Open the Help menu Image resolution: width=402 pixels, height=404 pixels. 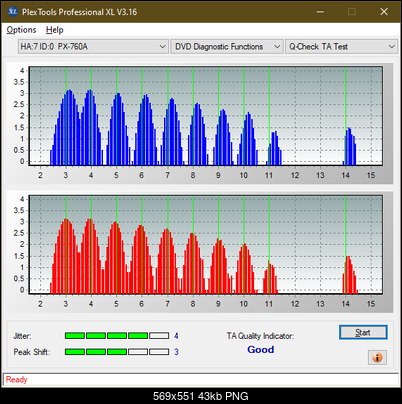click(x=55, y=30)
